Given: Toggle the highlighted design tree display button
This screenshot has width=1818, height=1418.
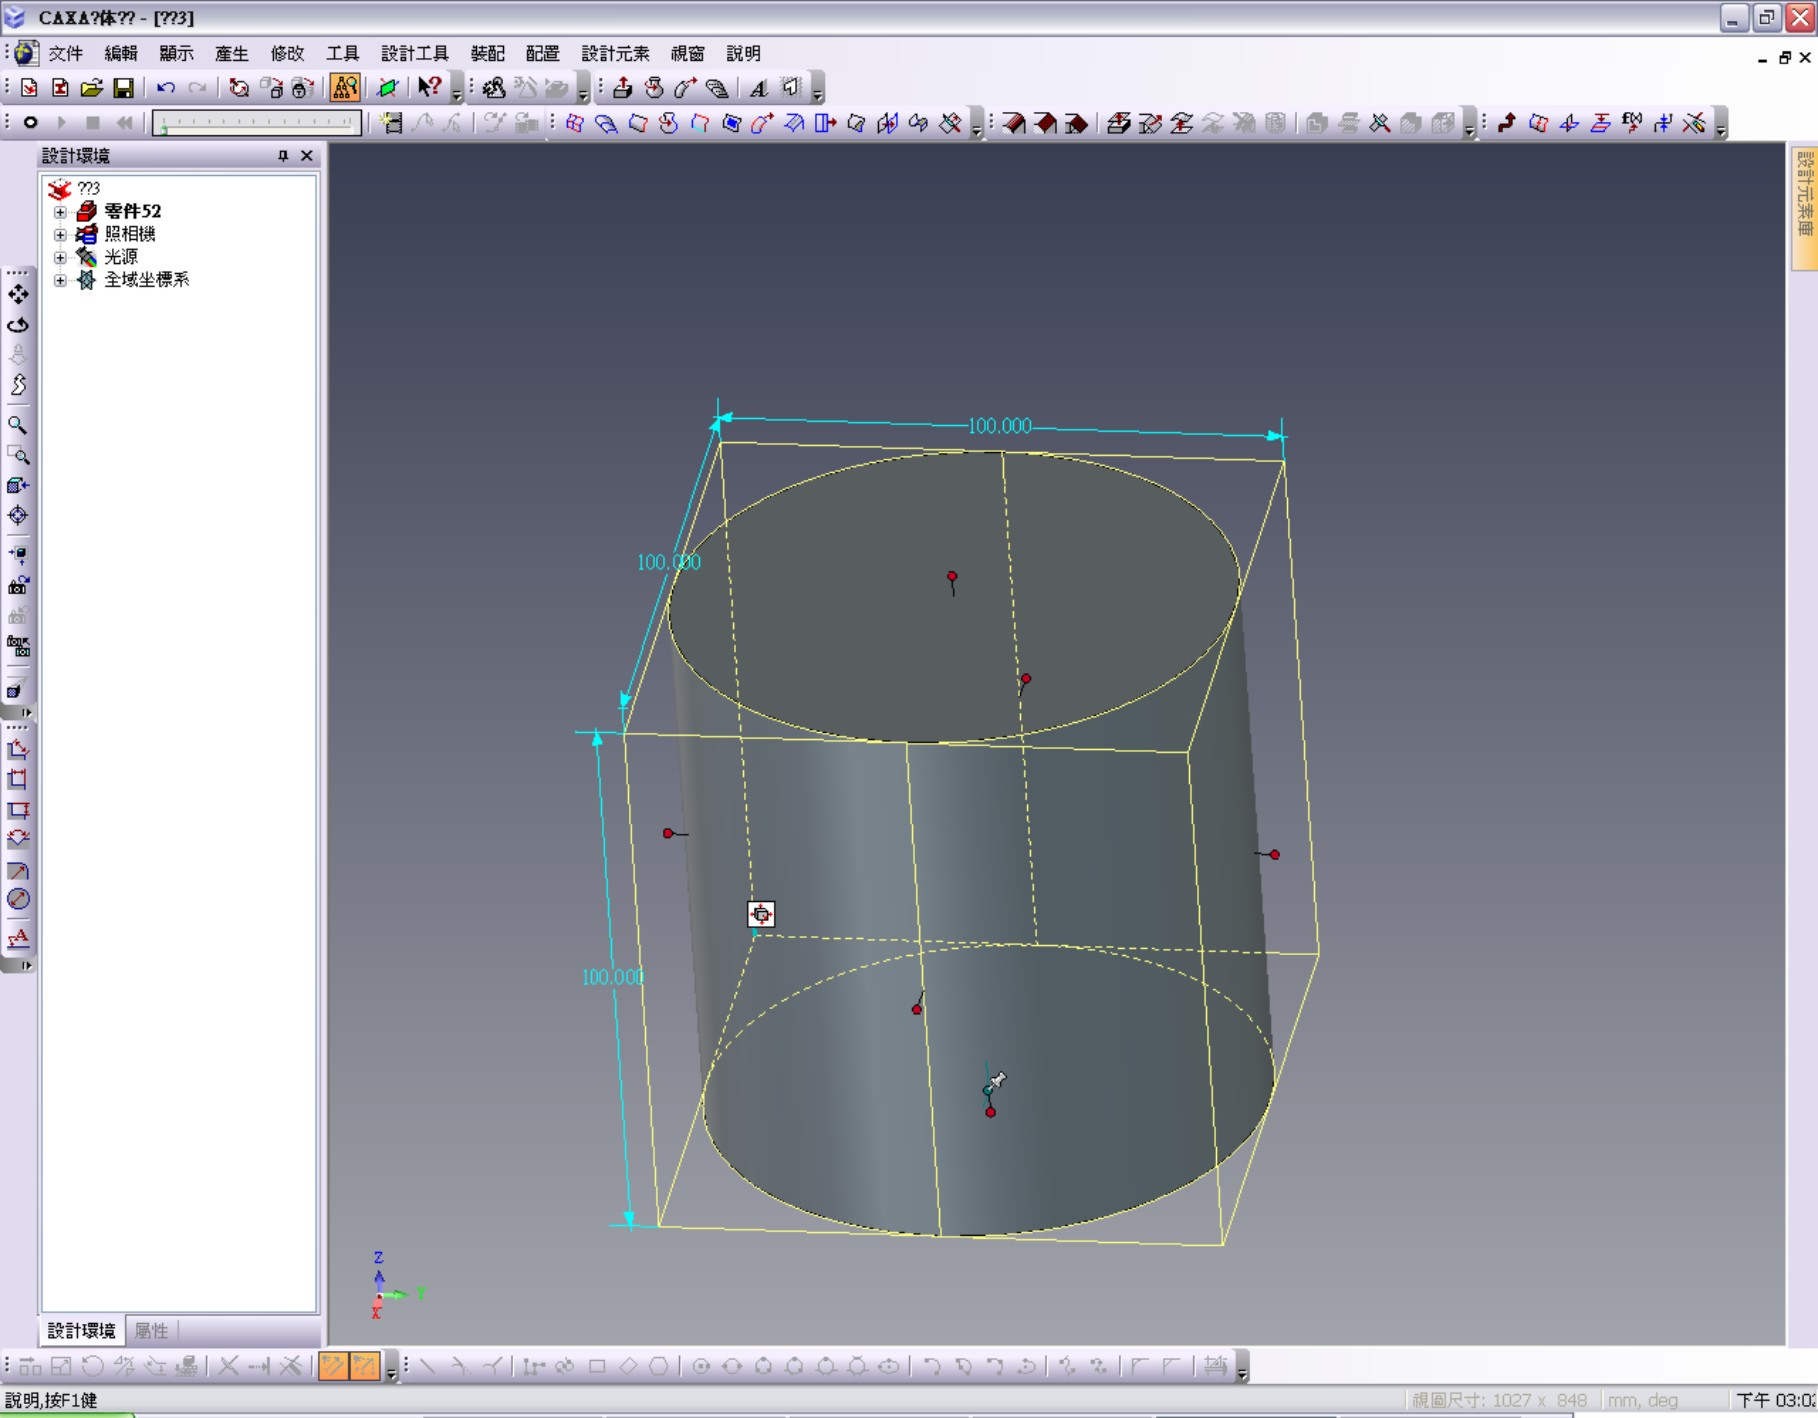Looking at the screenshot, I should click(x=344, y=88).
